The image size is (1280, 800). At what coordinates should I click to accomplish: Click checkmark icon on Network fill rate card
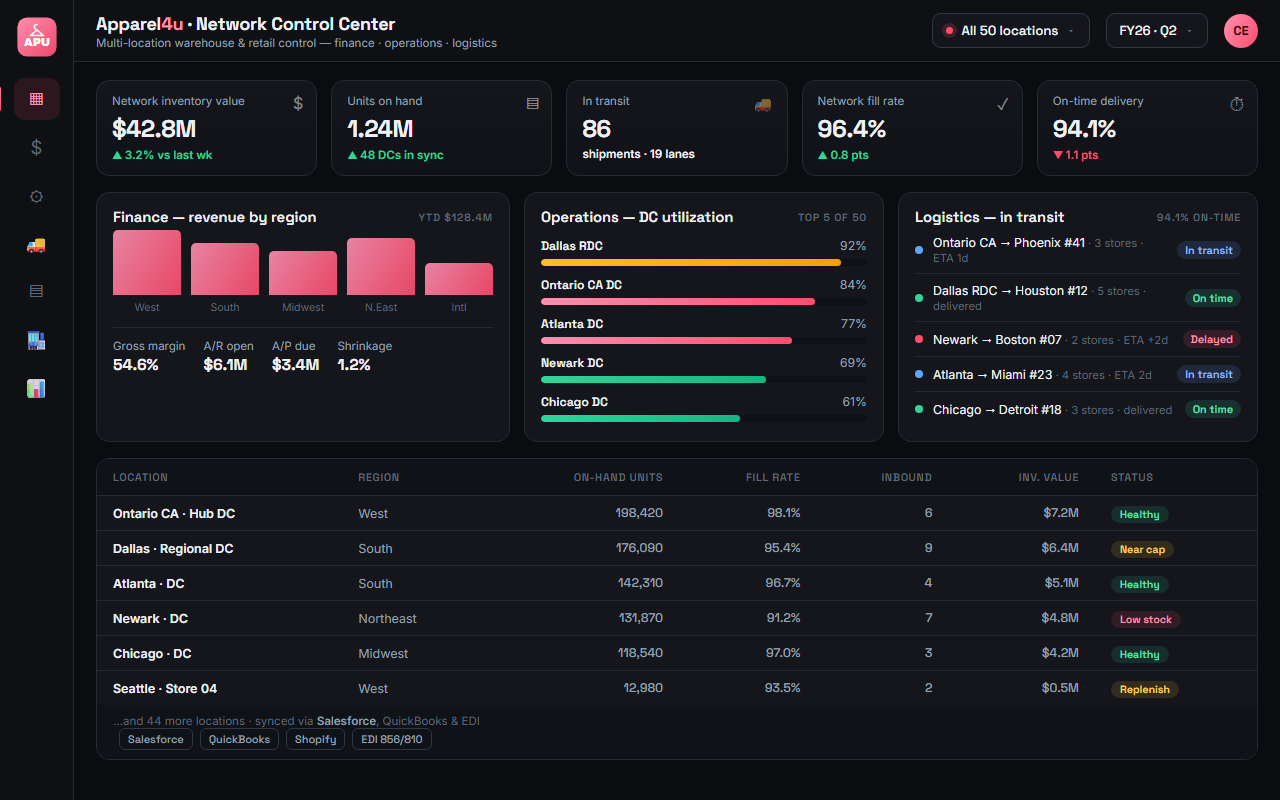coord(1003,103)
